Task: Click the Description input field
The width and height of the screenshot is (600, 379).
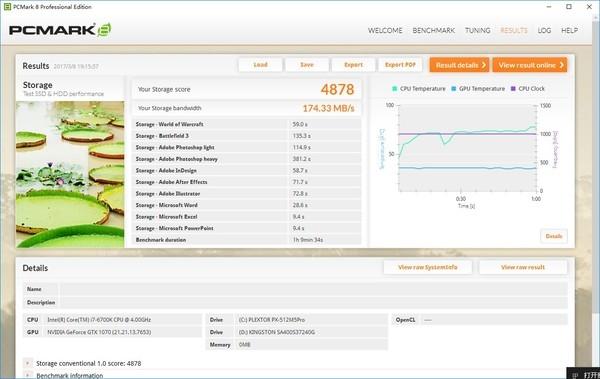Action: click(x=314, y=302)
